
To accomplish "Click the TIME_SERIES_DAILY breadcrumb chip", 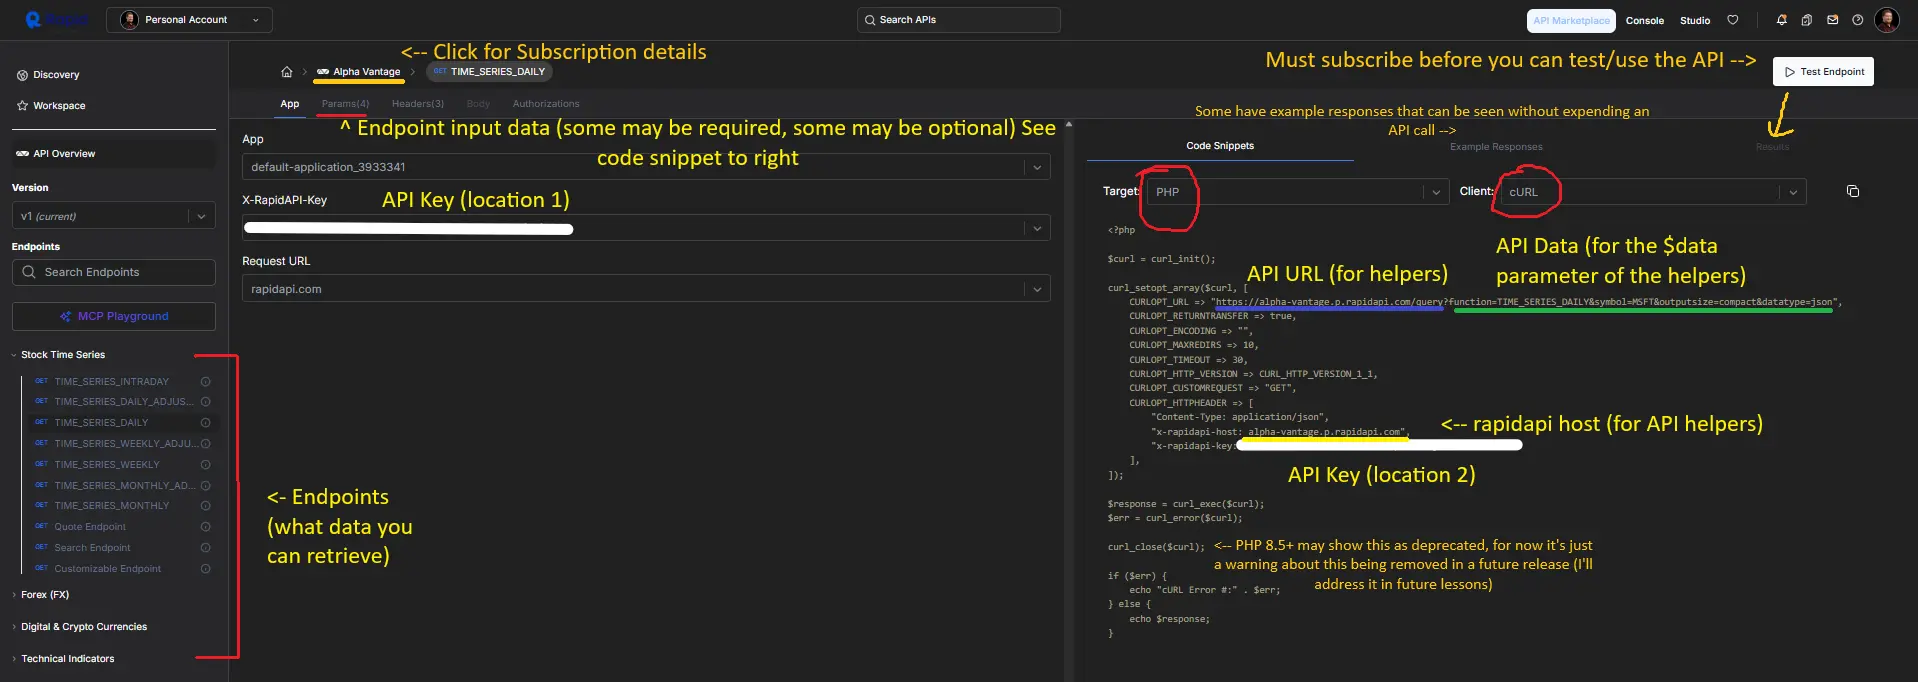I will (490, 72).
